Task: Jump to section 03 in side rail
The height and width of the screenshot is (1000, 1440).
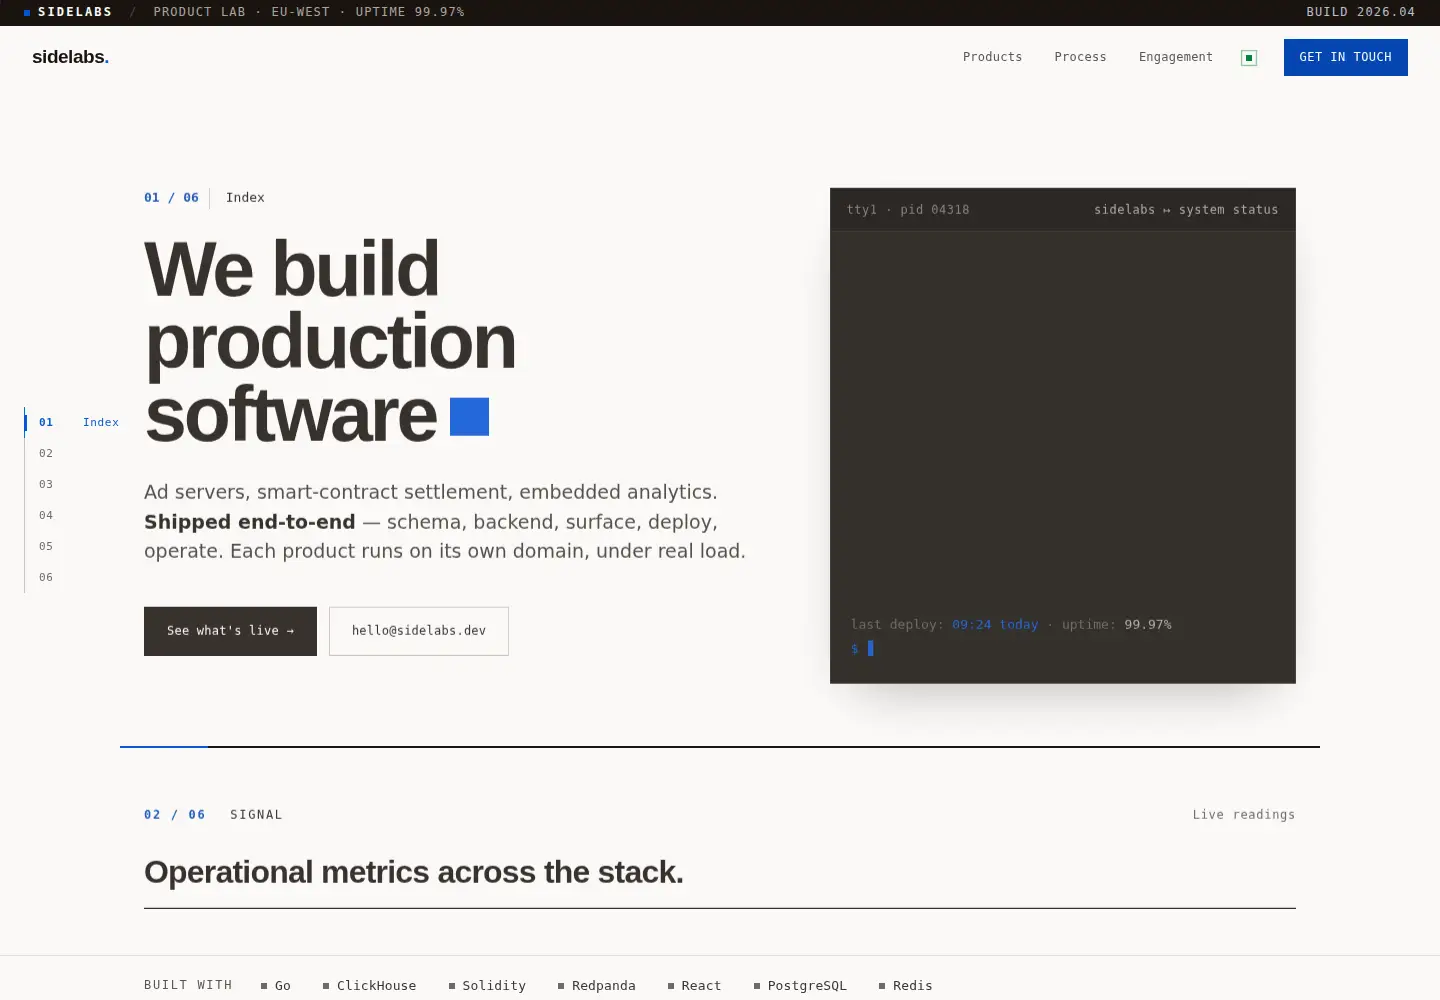Action: click(x=46, y=484)
